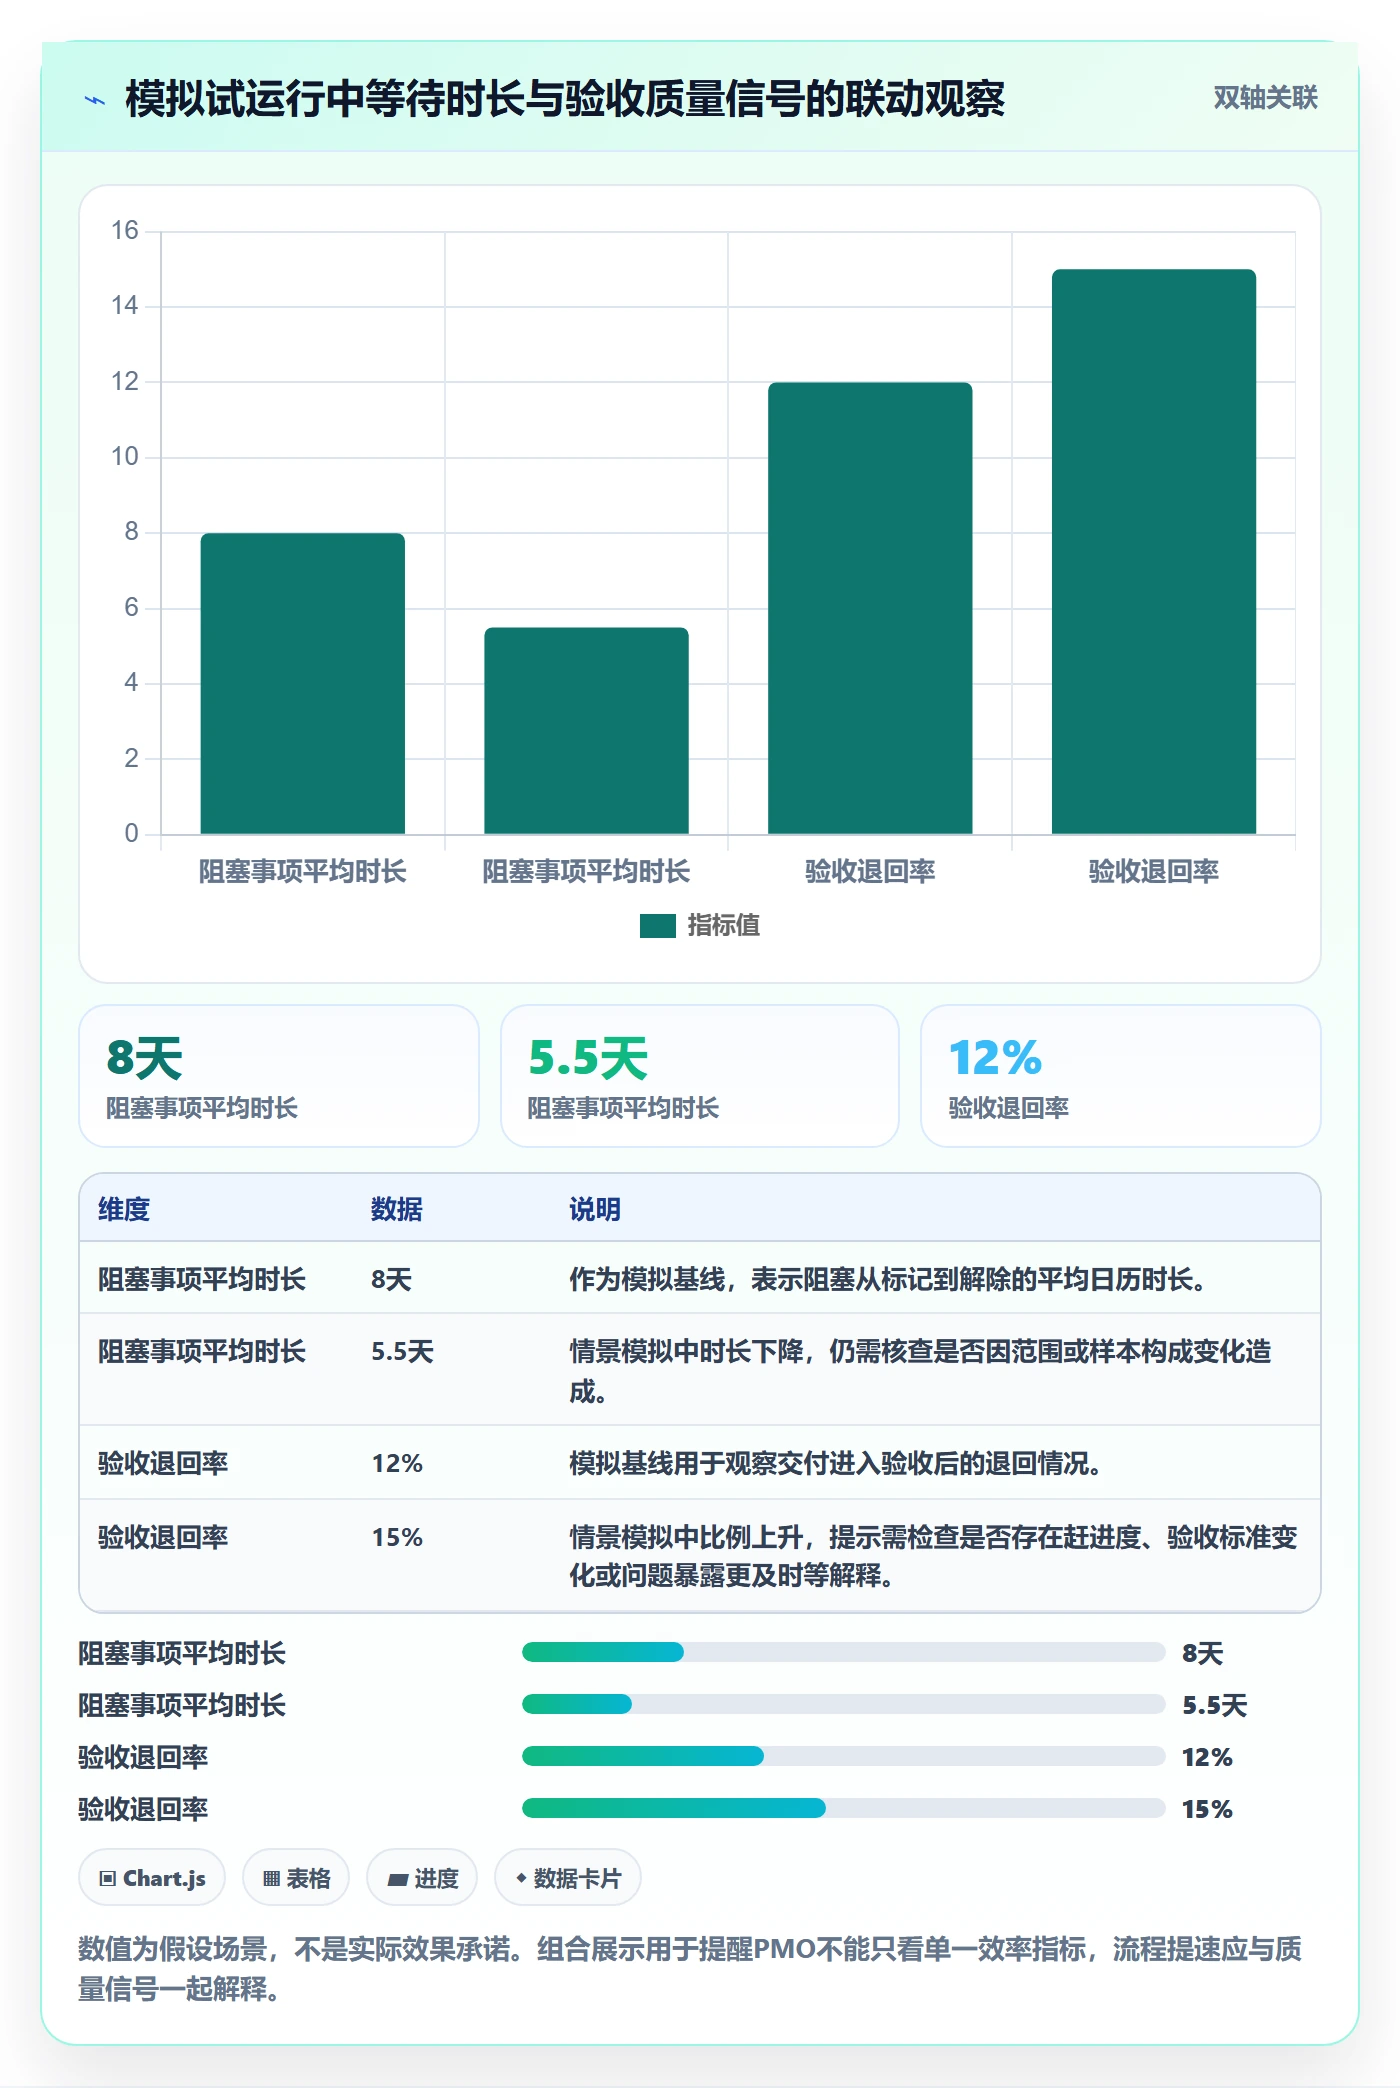Open the 8天 summary card
This screenshot has width=1400, height=2088.
click(279, 1076)
